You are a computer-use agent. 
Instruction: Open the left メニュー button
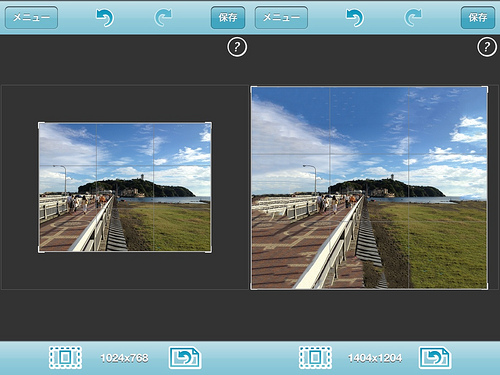31,17
